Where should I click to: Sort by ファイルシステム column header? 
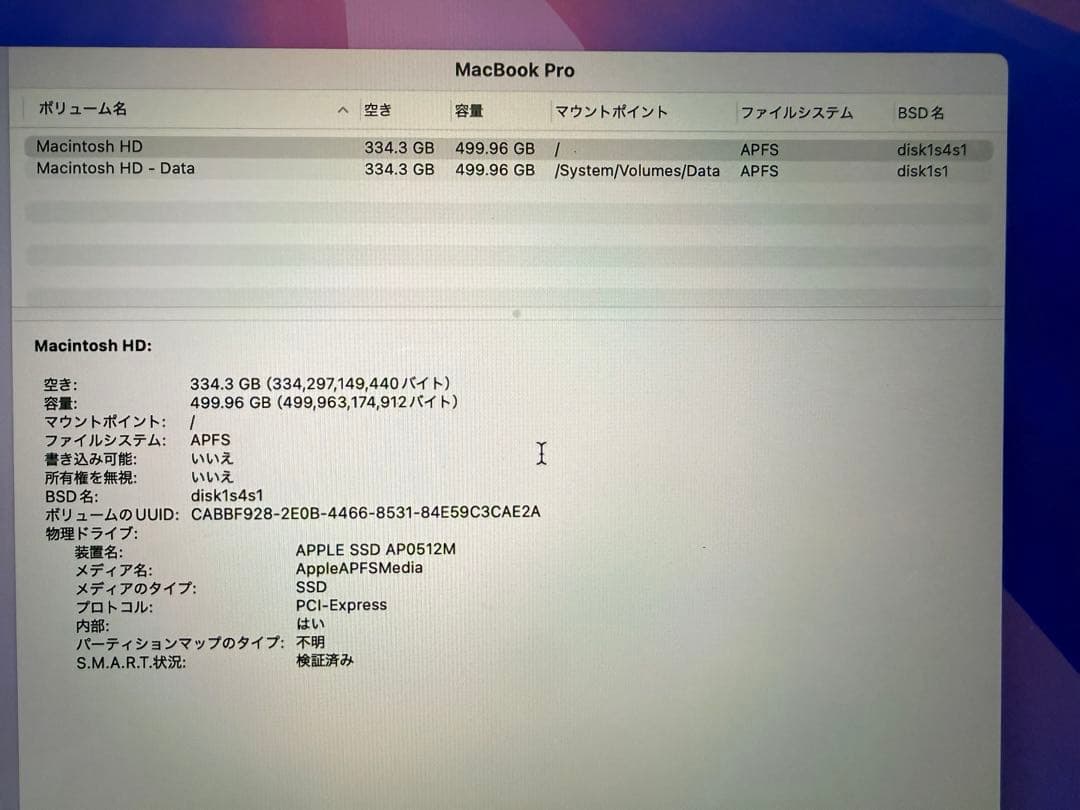click(797, 112)
